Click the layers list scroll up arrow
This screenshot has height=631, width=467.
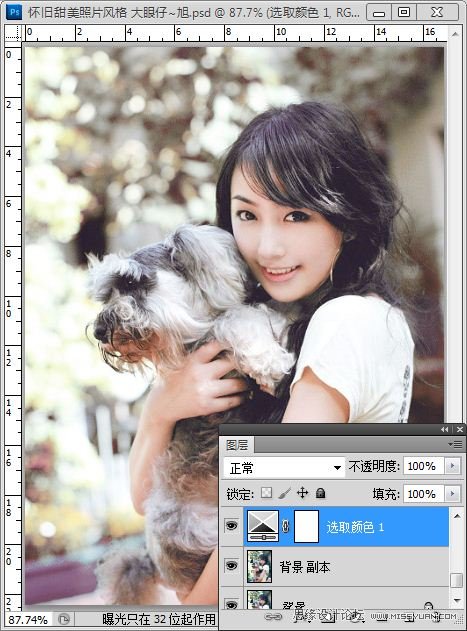(x=457, y=516)
